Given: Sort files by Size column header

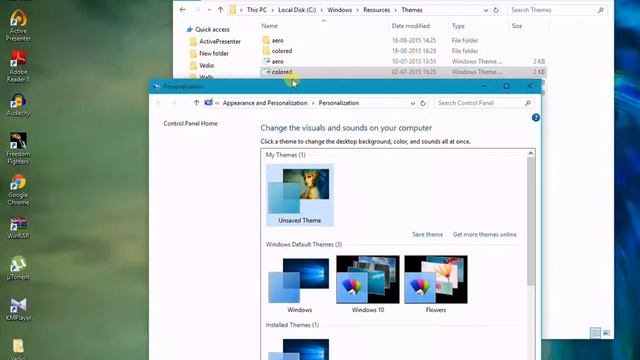Looking at the screenshot, I should (517, 26).
